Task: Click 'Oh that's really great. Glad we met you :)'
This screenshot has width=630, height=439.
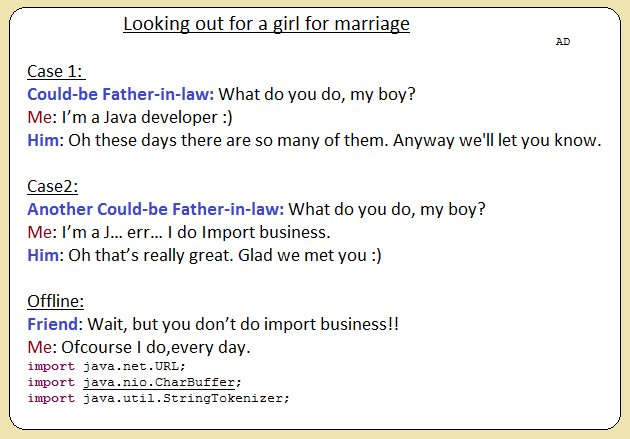Action: coord(225,255)
